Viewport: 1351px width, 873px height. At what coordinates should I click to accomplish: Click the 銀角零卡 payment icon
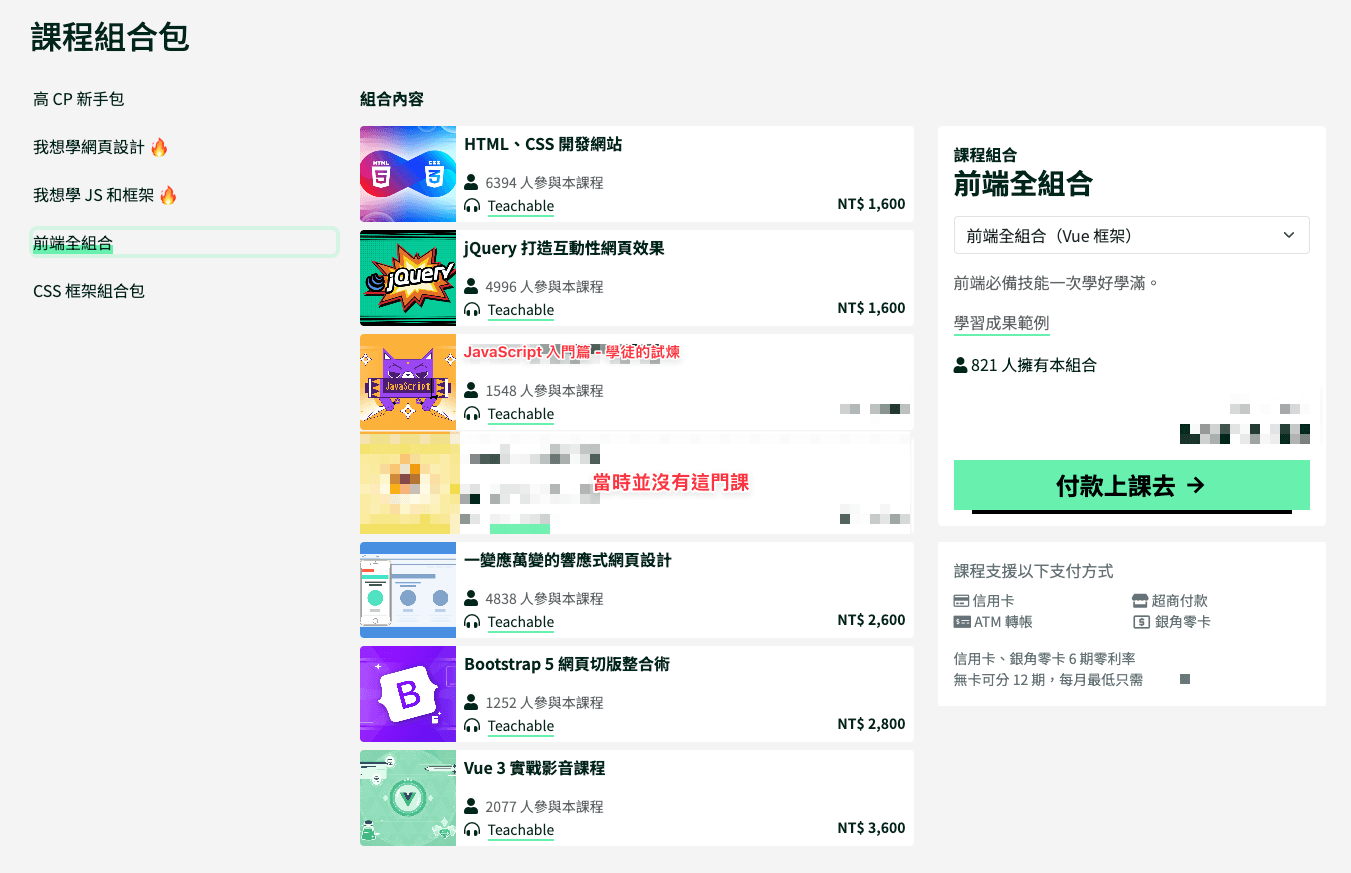click(x=1140, y=622)
